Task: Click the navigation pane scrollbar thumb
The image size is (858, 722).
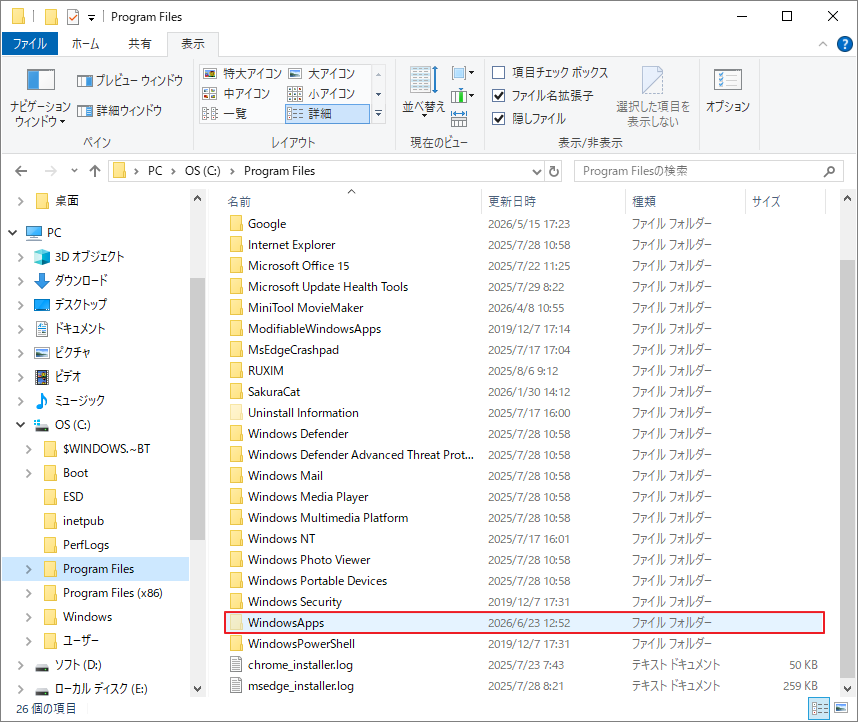Action: point(198,409)
